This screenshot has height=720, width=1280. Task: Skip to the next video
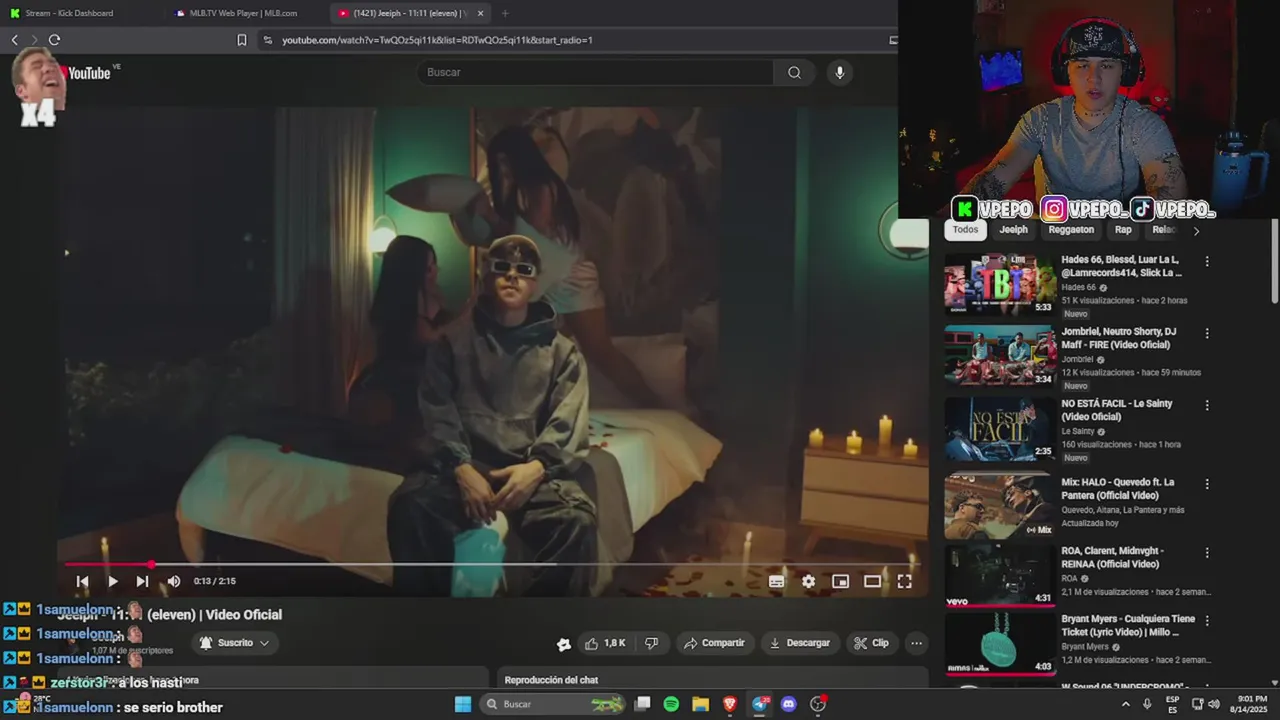[x=142, y=581]
